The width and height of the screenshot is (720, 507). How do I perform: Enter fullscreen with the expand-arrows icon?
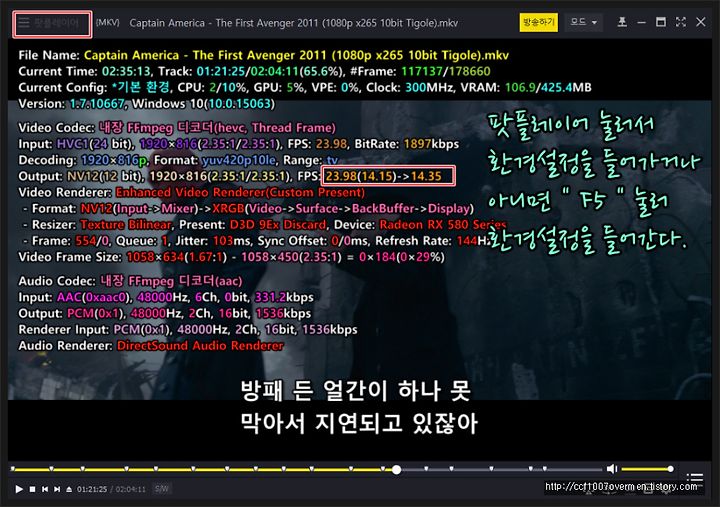(x=681, y=22)
